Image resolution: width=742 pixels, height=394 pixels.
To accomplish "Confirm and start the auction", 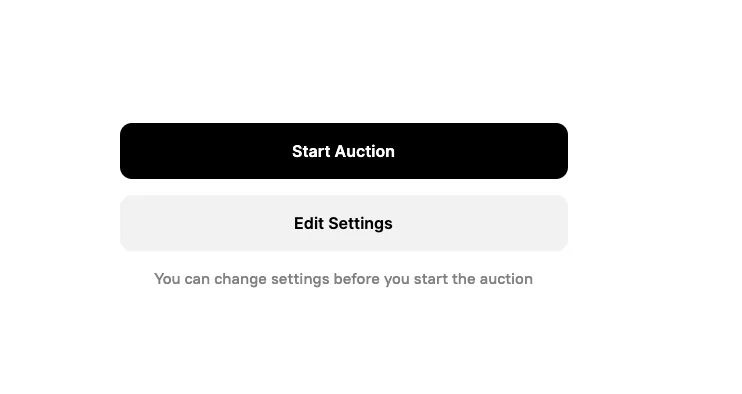I will point(344,151).
